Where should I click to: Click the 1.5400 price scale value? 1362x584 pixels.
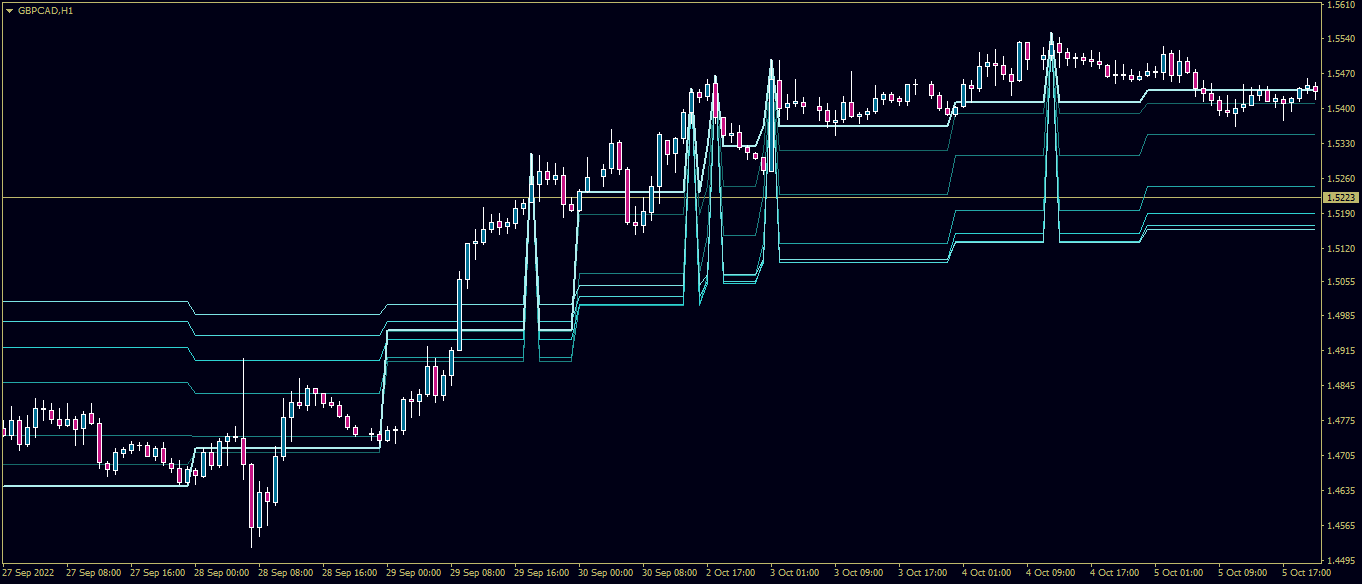point(1340,109)
